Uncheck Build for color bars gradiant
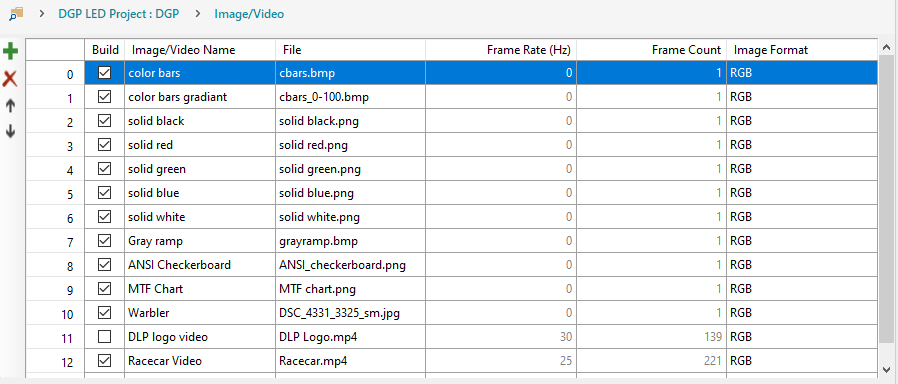Screen dimensions: 898x384 (x=104, y=97)
